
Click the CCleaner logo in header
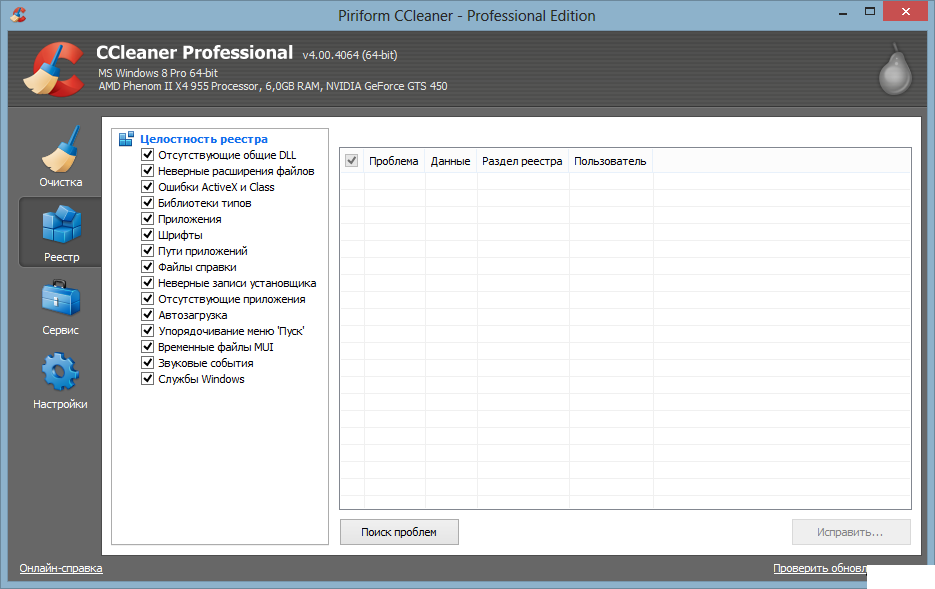coord(52,70)
